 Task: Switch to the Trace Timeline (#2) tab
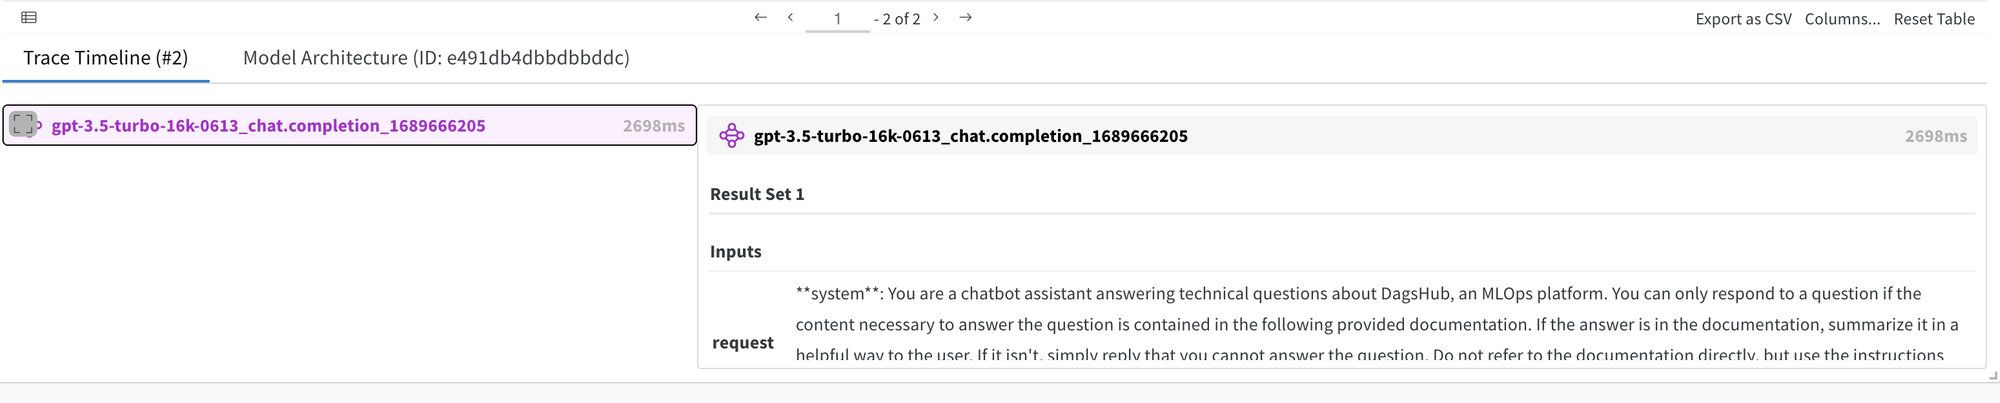coord(106,57)
